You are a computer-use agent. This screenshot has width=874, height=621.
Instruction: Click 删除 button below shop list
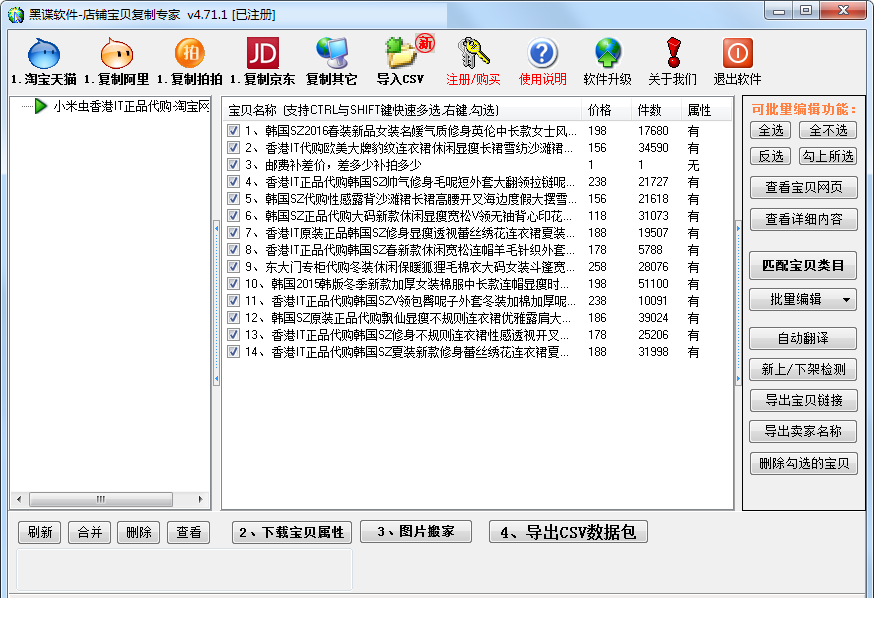coord(139,532)
